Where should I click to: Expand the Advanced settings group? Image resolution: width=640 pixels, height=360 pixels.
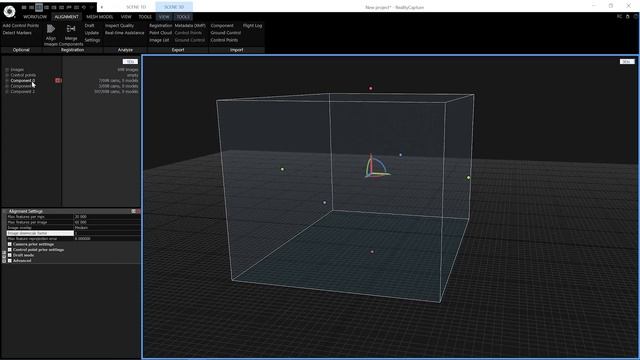(x=9, y=260)
